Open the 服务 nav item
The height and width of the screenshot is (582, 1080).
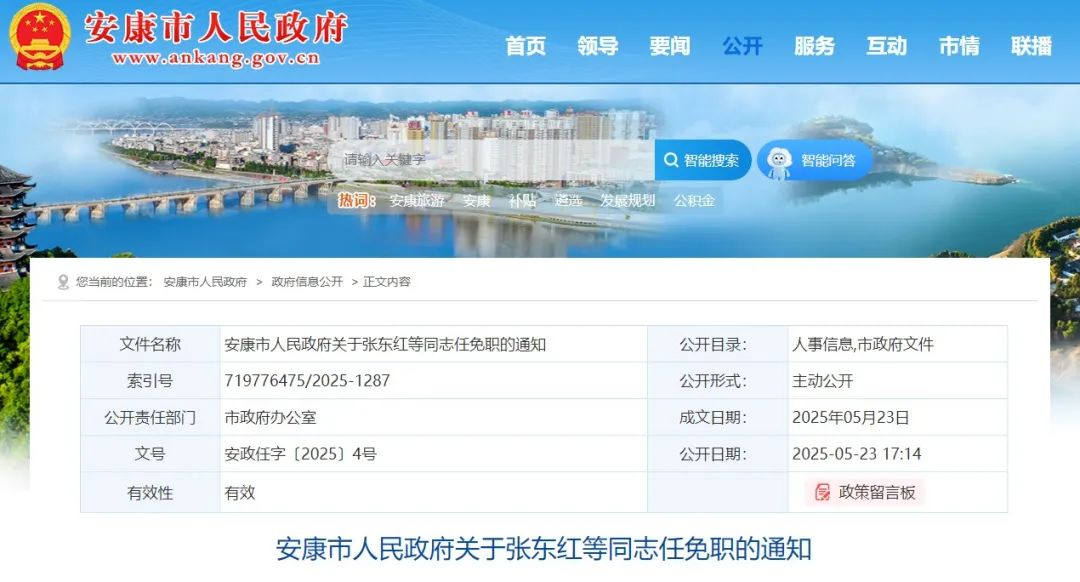[814, 45]
